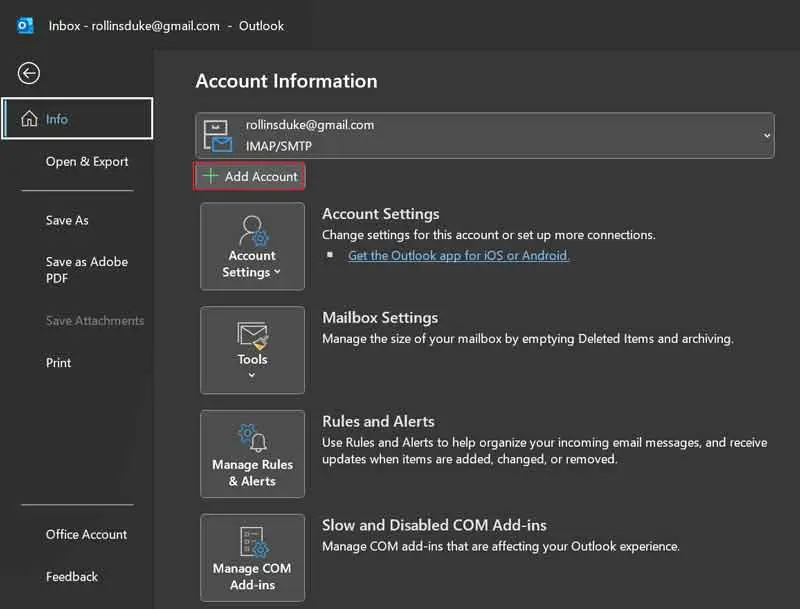Click the Slow and Disabled COM Add-ins heading
The height and width of the screenshot is (609, 800).
434,525
